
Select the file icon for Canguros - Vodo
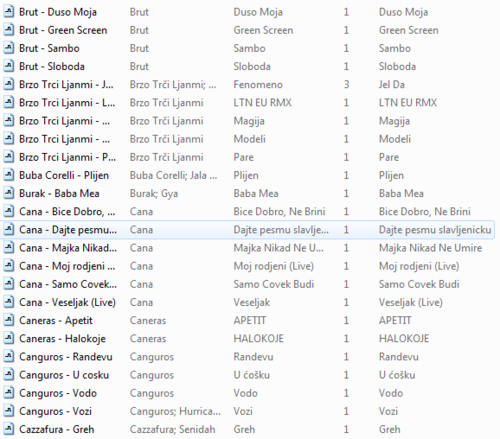9,393
